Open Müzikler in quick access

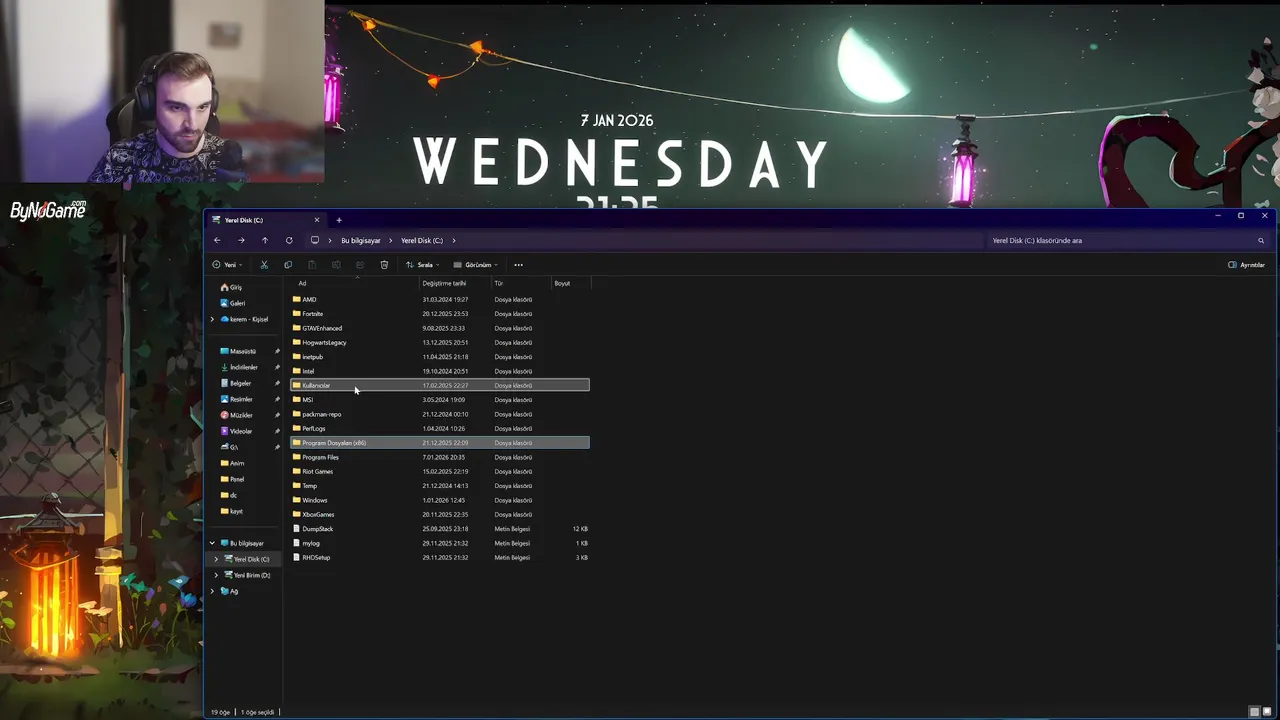(241, 415)
